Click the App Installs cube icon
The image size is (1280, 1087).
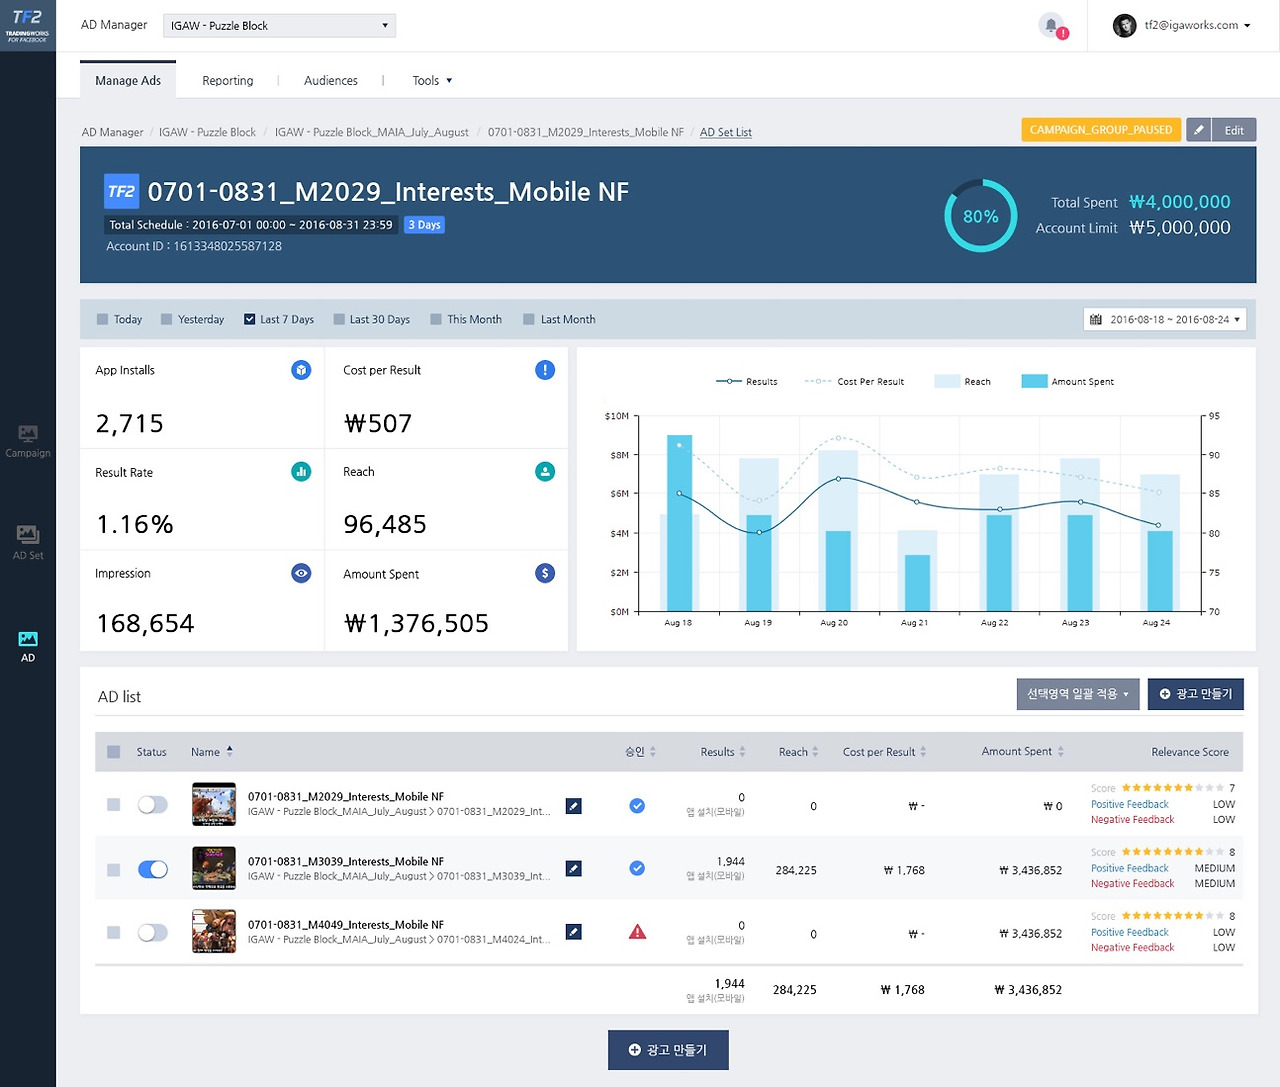[301, 370]
